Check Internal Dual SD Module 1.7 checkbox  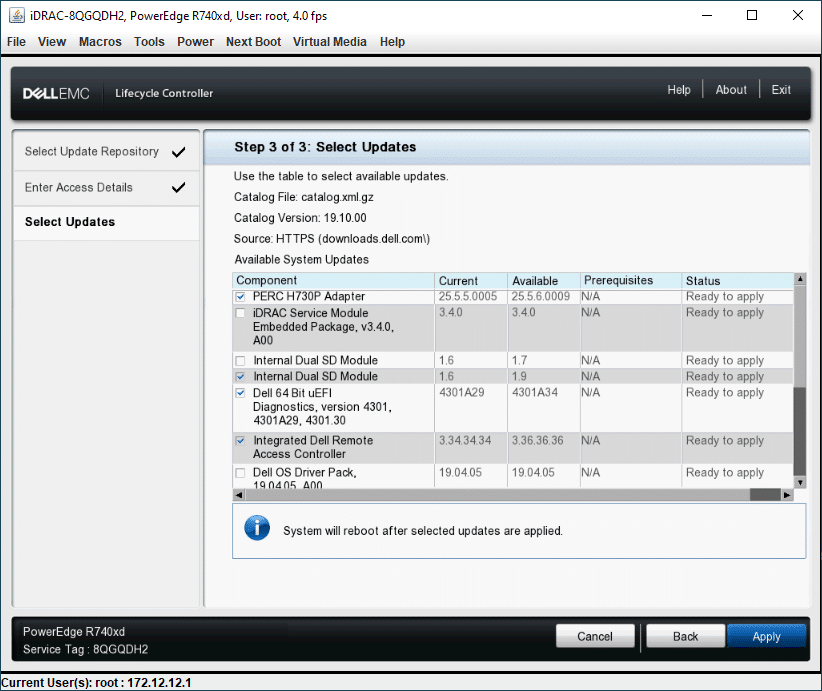coord(240,361)
